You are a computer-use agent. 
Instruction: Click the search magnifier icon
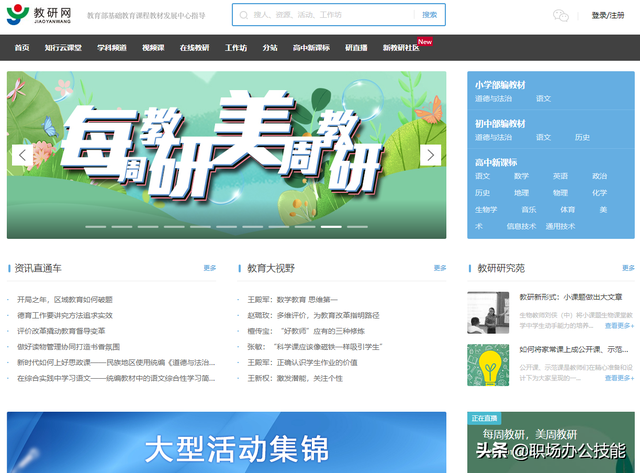(x=244, y=15)
